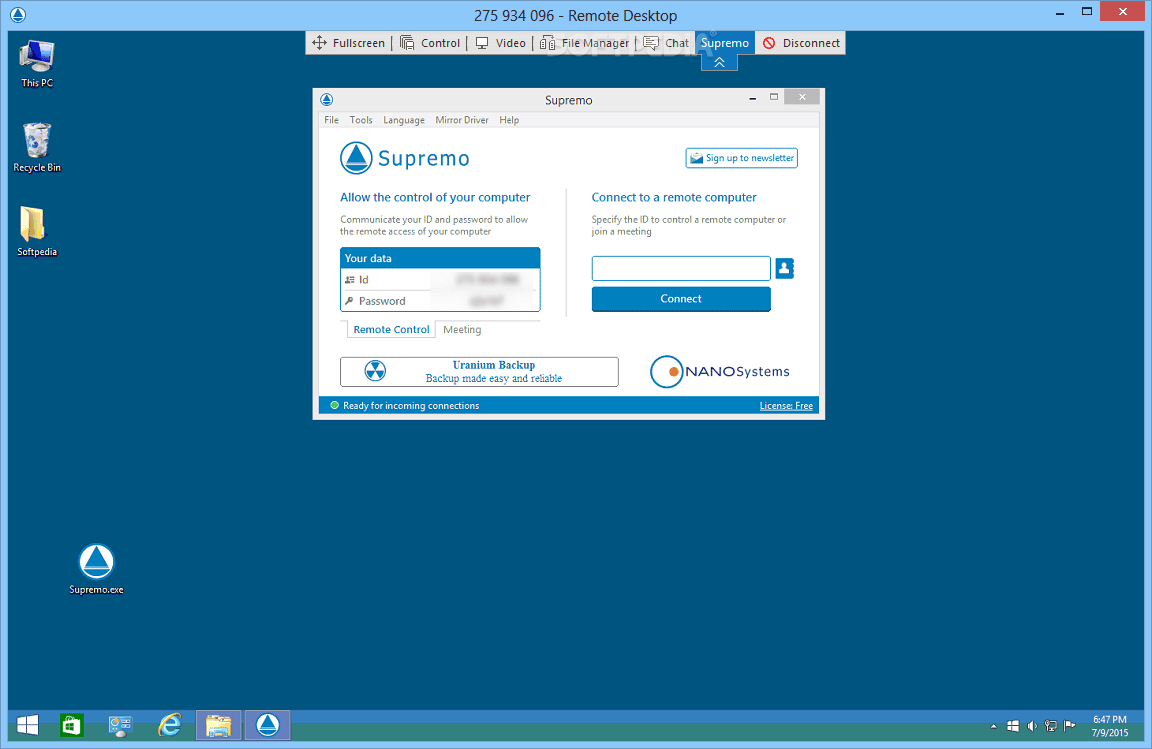Open the Help menu

tap(509, 120)
